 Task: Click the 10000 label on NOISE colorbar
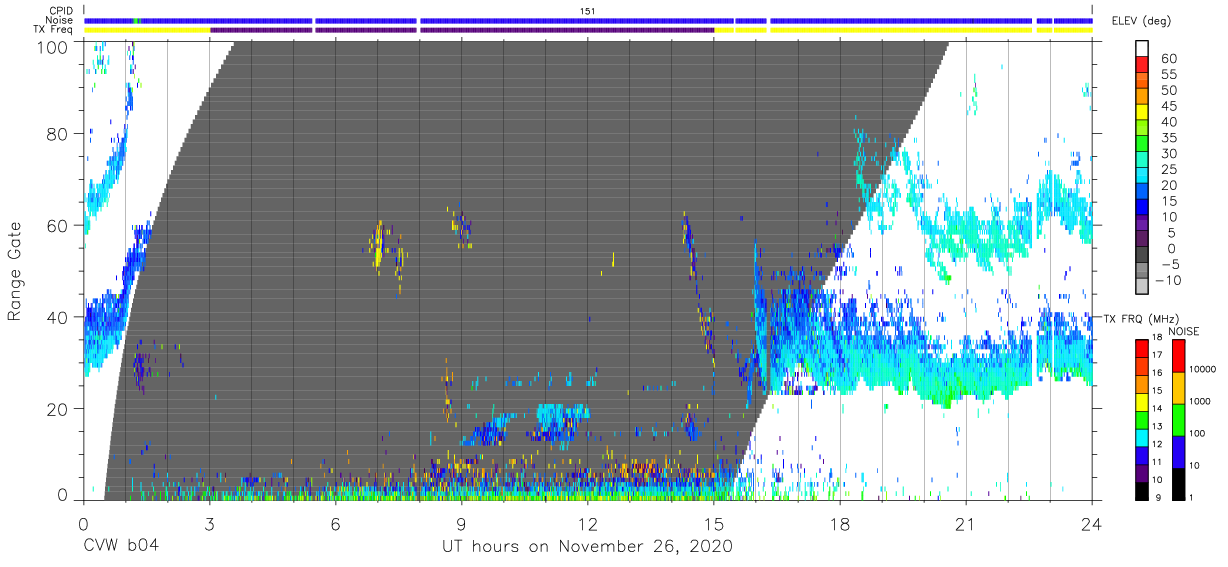click(x=1203, y=370)
